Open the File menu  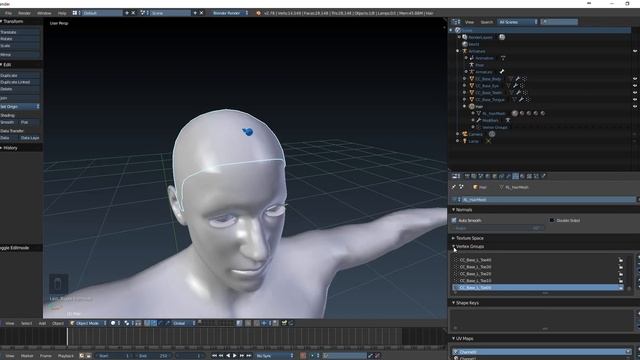pyautogui.click(x=8, y=13)
